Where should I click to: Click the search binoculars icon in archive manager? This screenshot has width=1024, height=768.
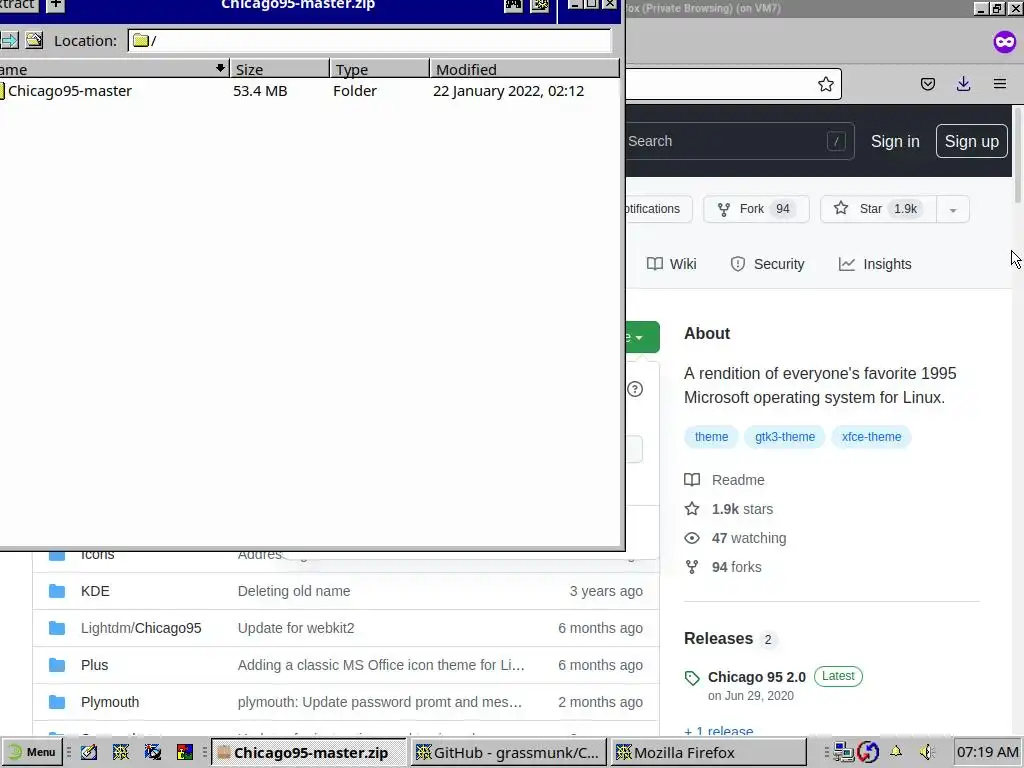click(513, 5)
